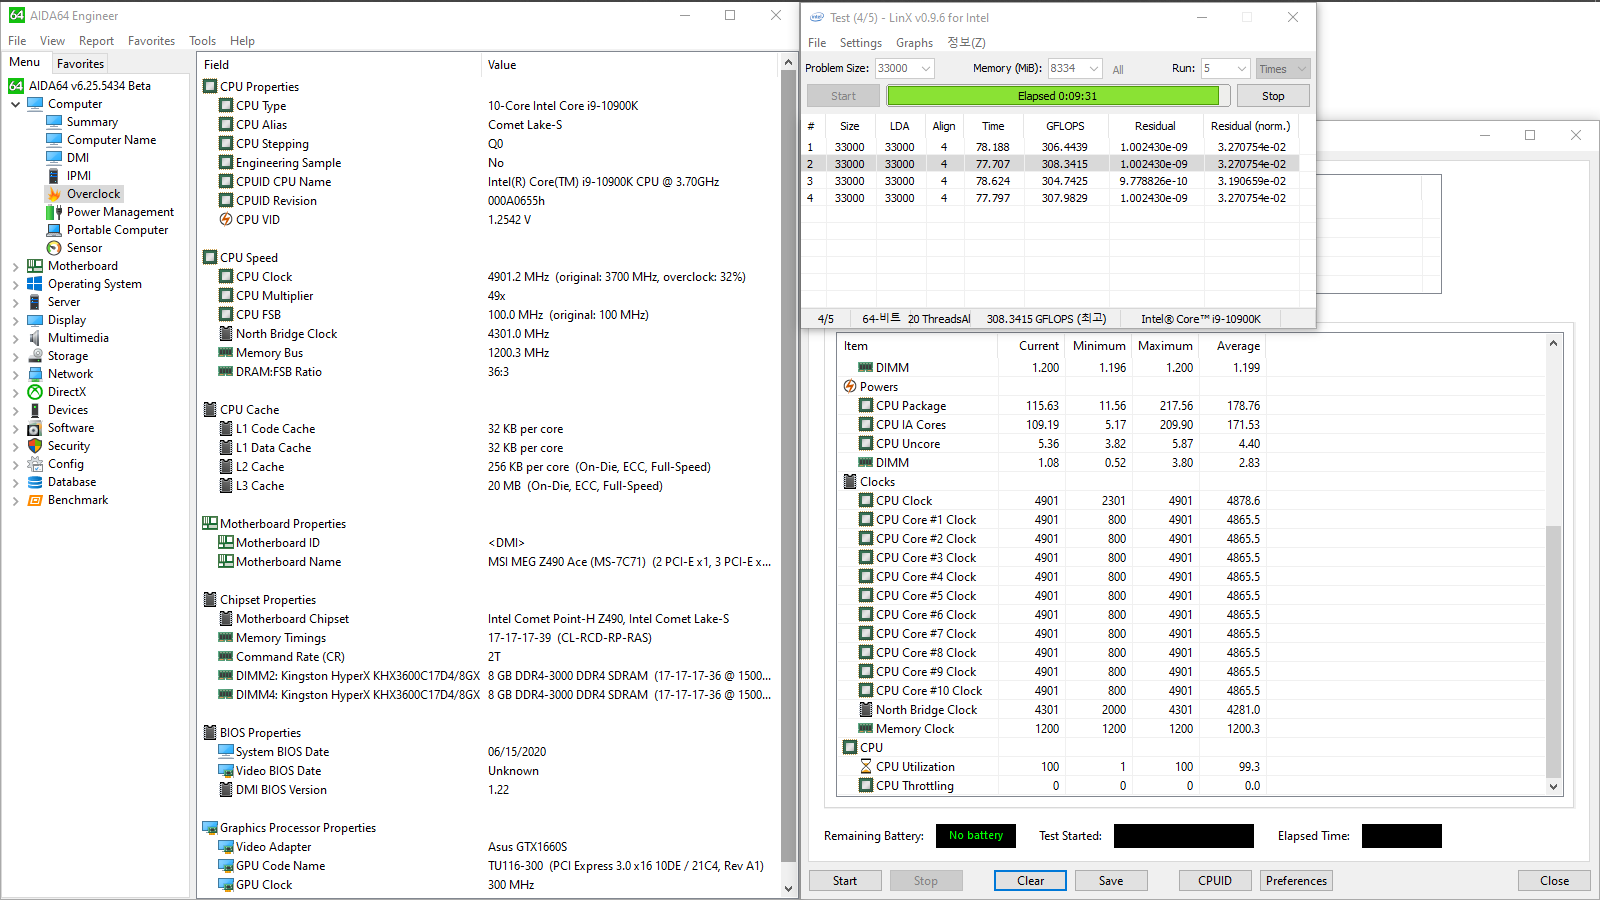The width and height of the screenshot is (1600, 900).
Task: Open AIDA64 File menu
Action: coord(17,41)
